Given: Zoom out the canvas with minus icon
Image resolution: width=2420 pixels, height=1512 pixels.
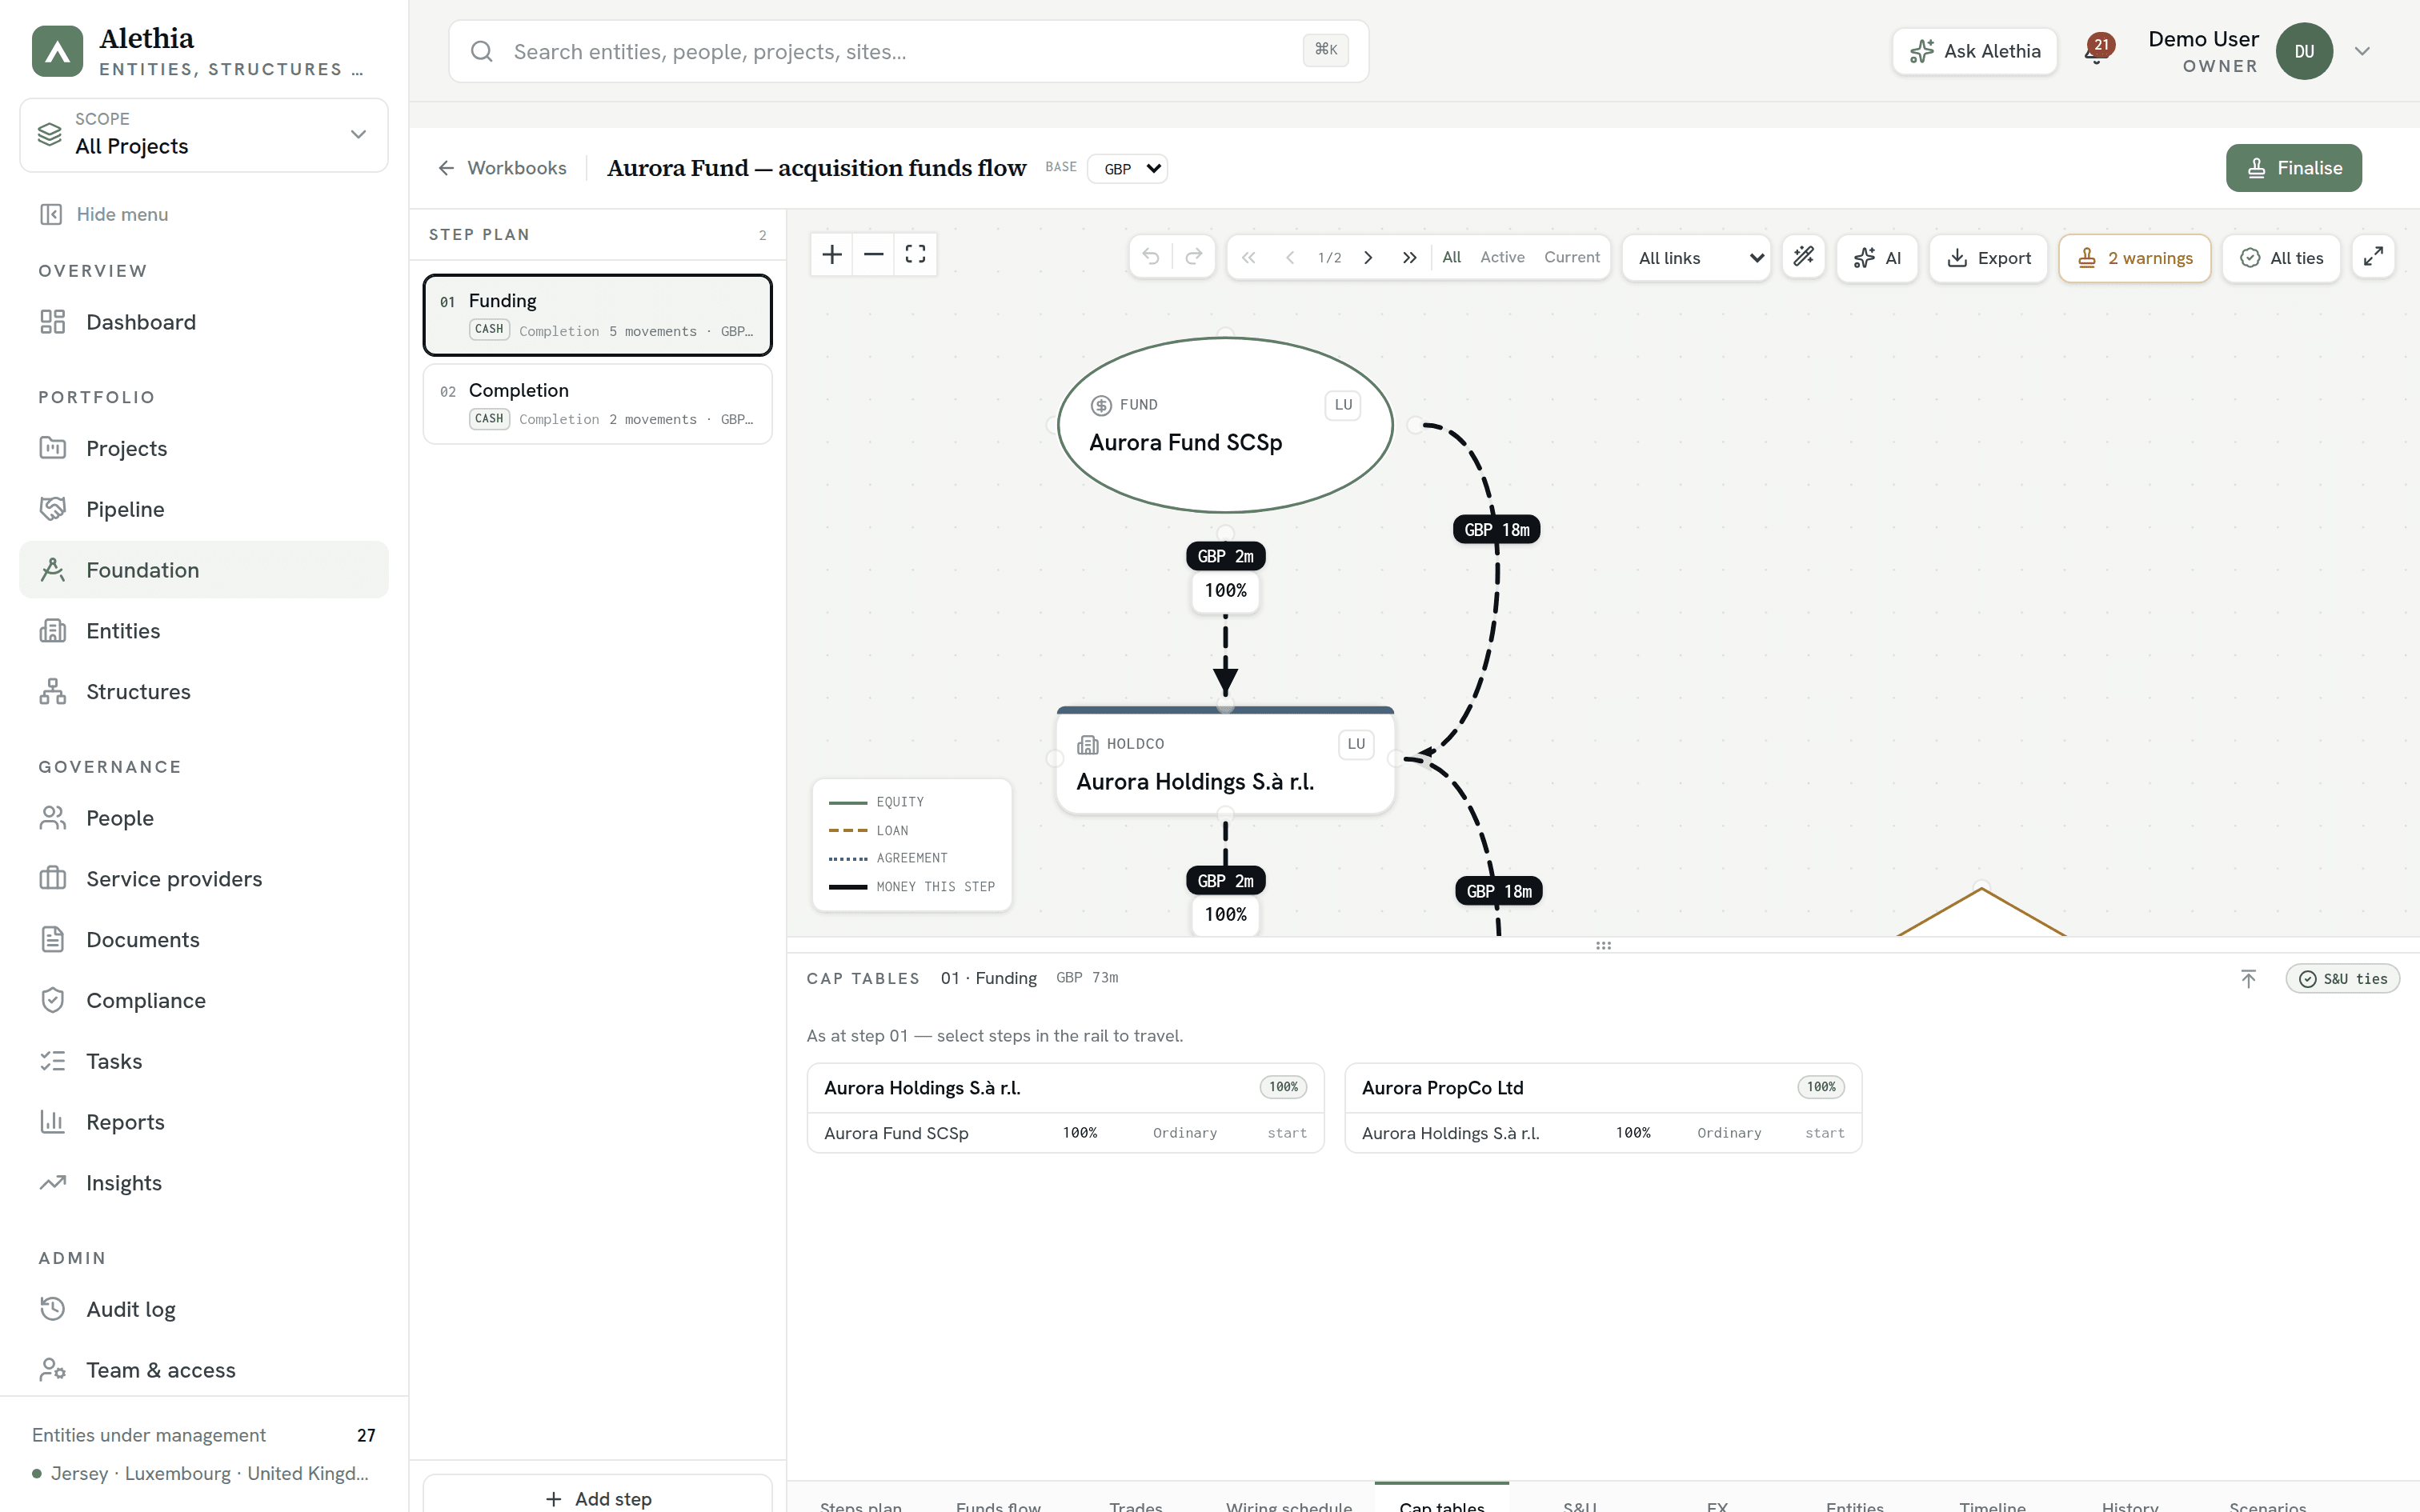Looking at the screenshot, I should (x=873, y=255).
